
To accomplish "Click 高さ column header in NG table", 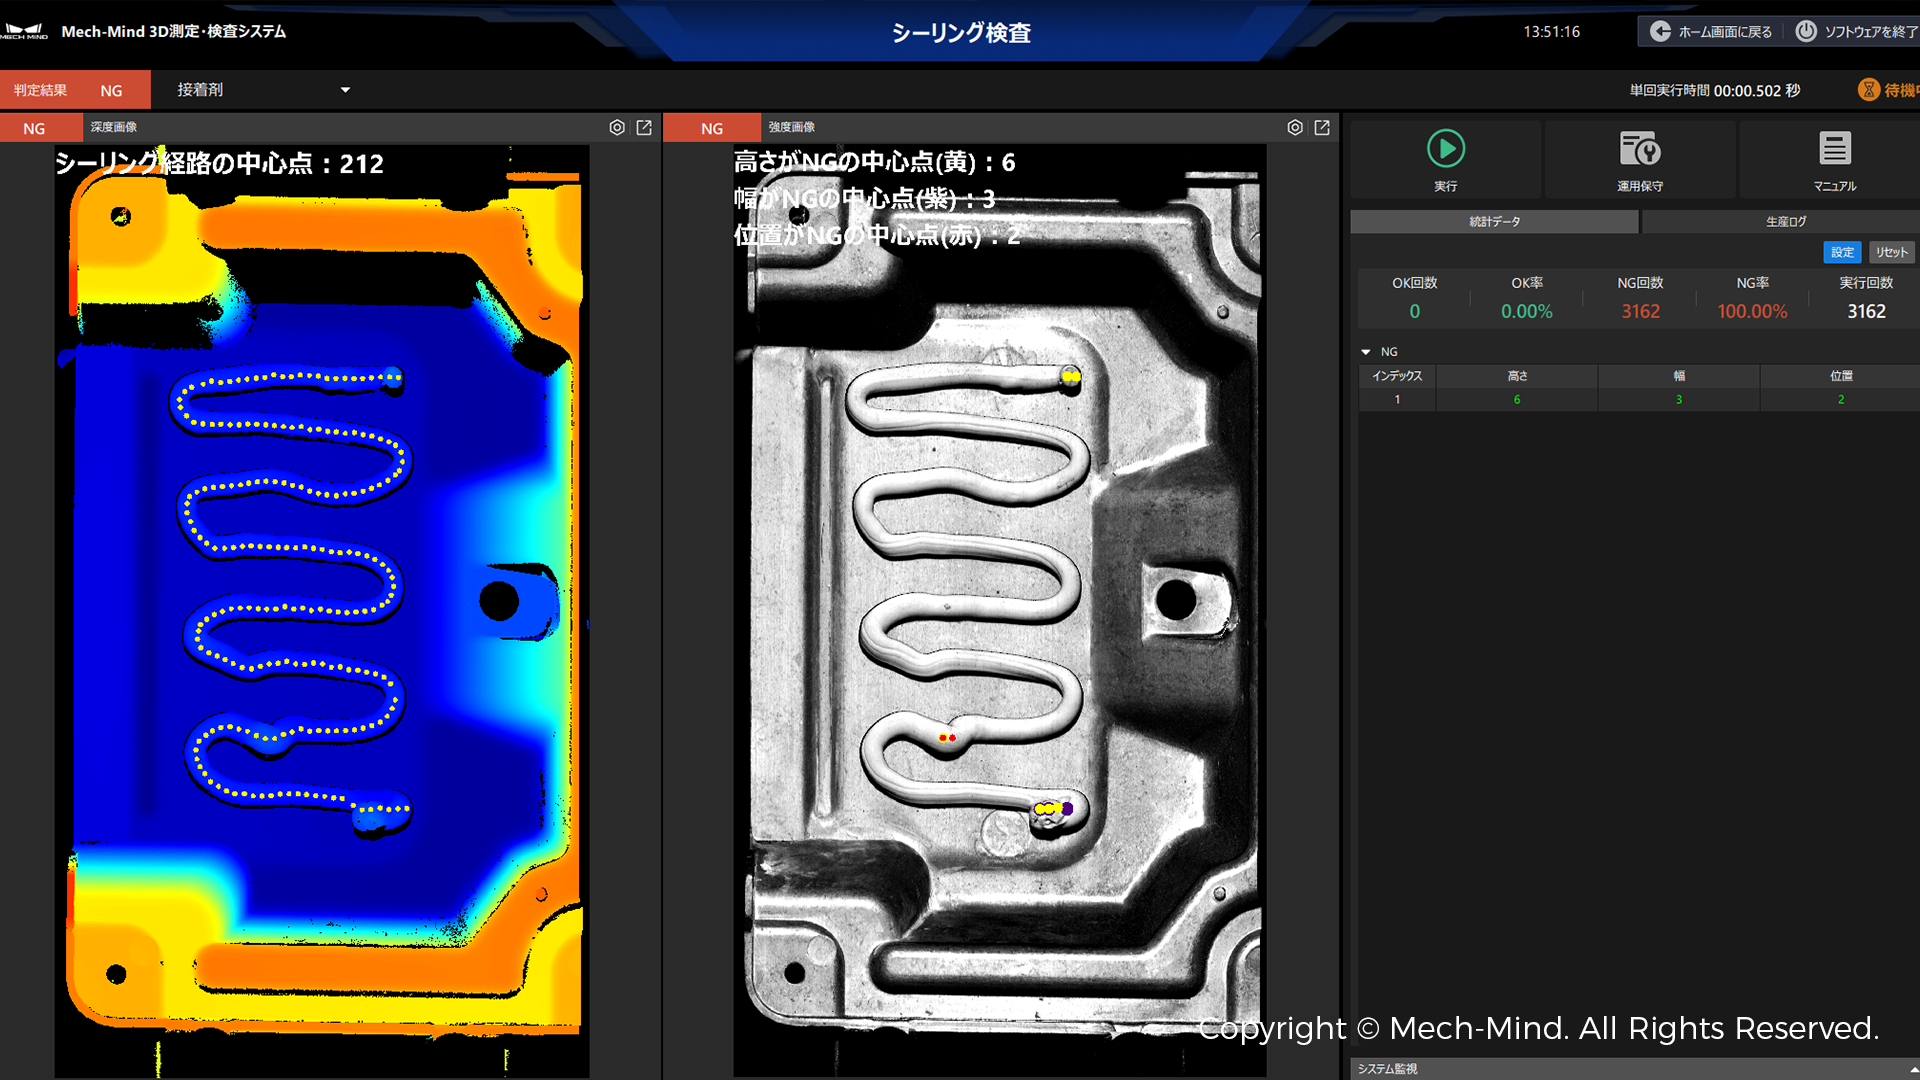I will pos(1517,376).
